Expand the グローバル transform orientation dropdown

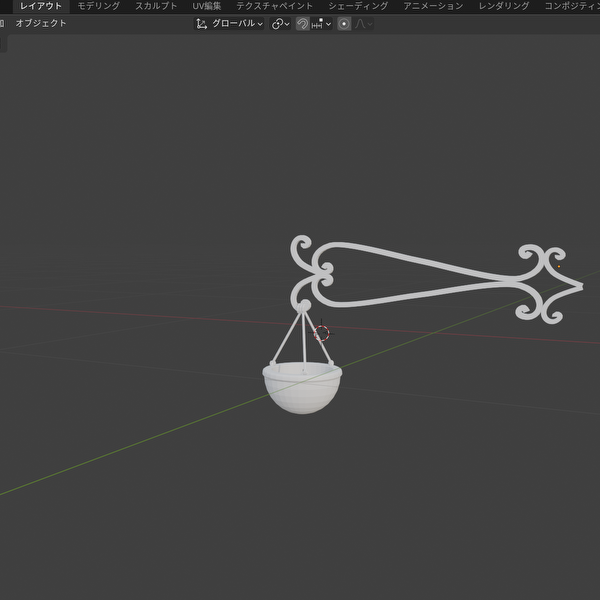[237, 23]
